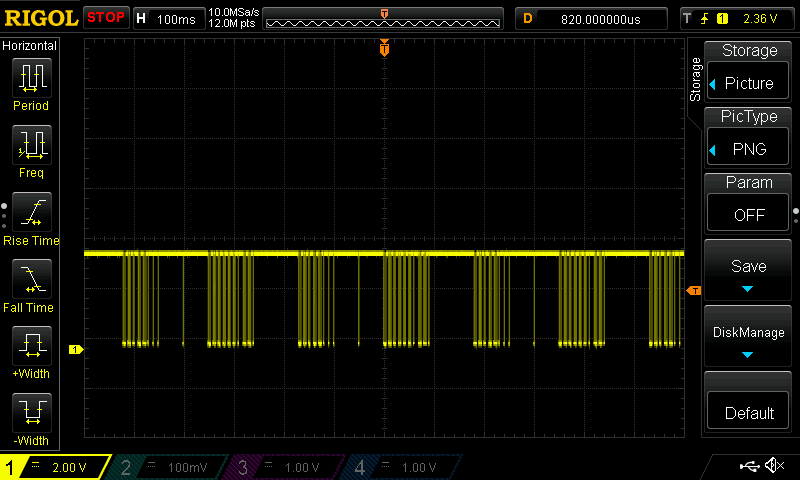Click the STOP run status indicator
This screenshot has height=480, width=800.
click(x=106, y=17)
